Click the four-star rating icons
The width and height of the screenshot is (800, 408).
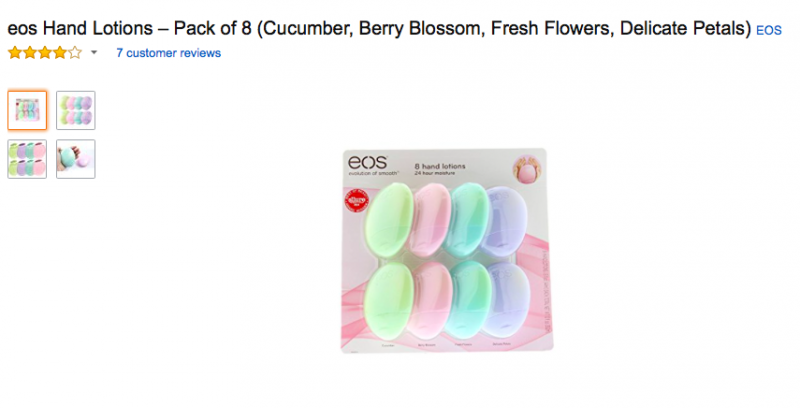click(44, 52)
